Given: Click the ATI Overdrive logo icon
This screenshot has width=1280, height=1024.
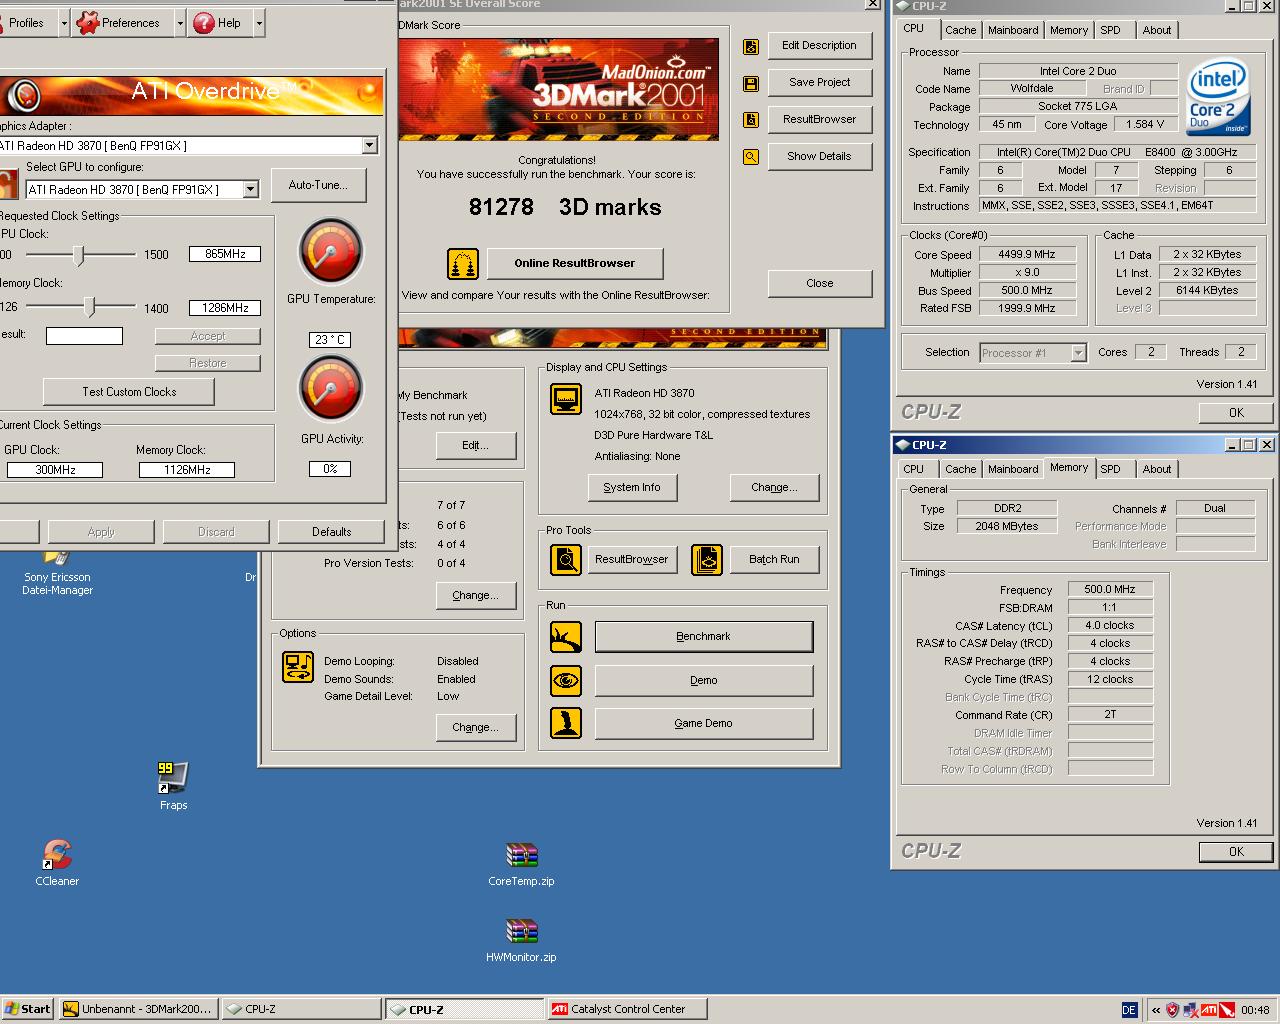Looking at the screenshot, I should pos(22,96).
